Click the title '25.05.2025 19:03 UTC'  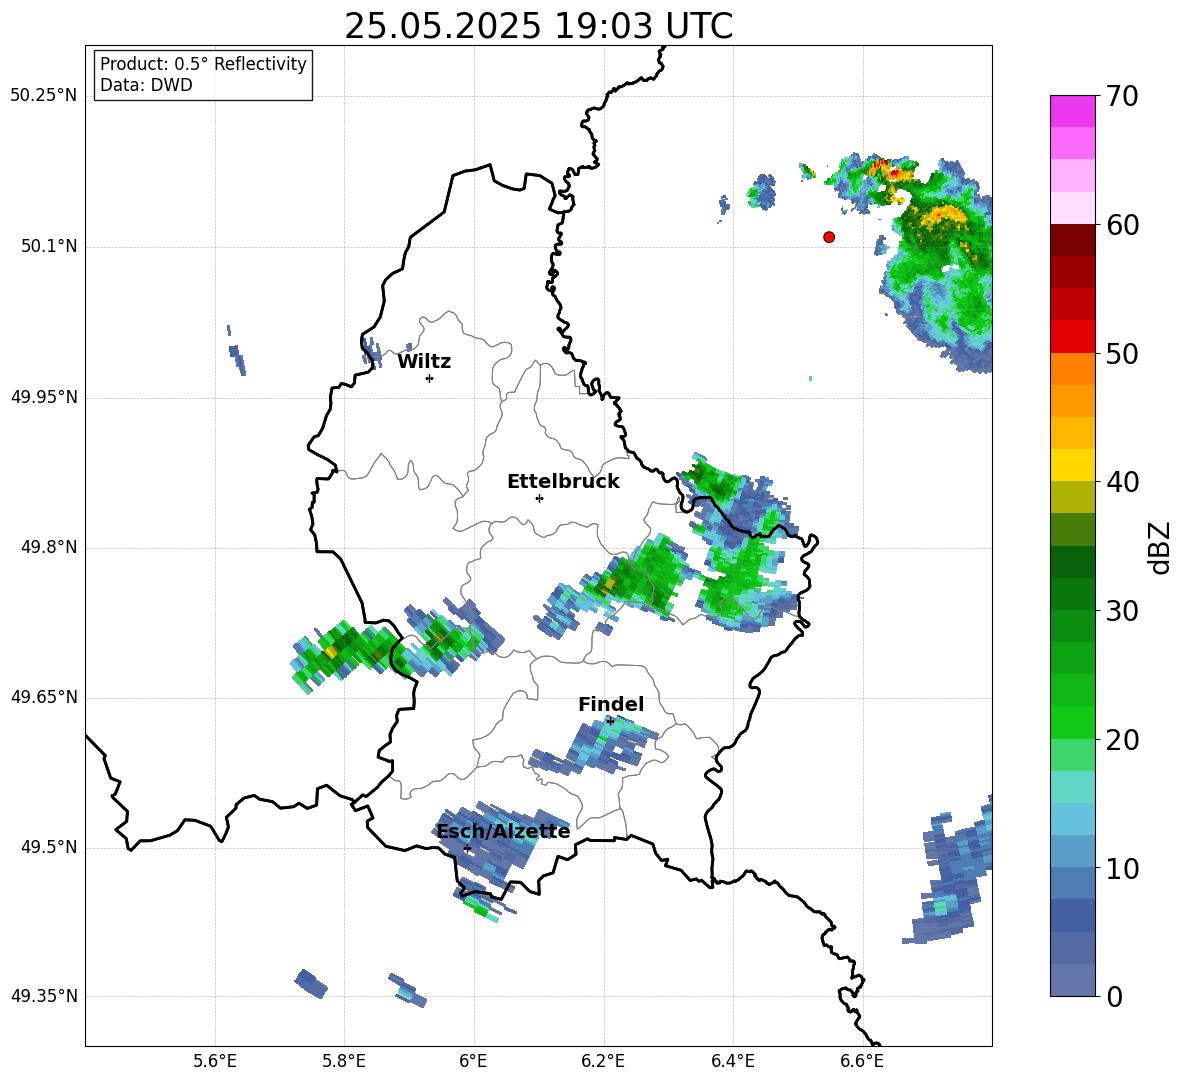click(x=538, y=26)
